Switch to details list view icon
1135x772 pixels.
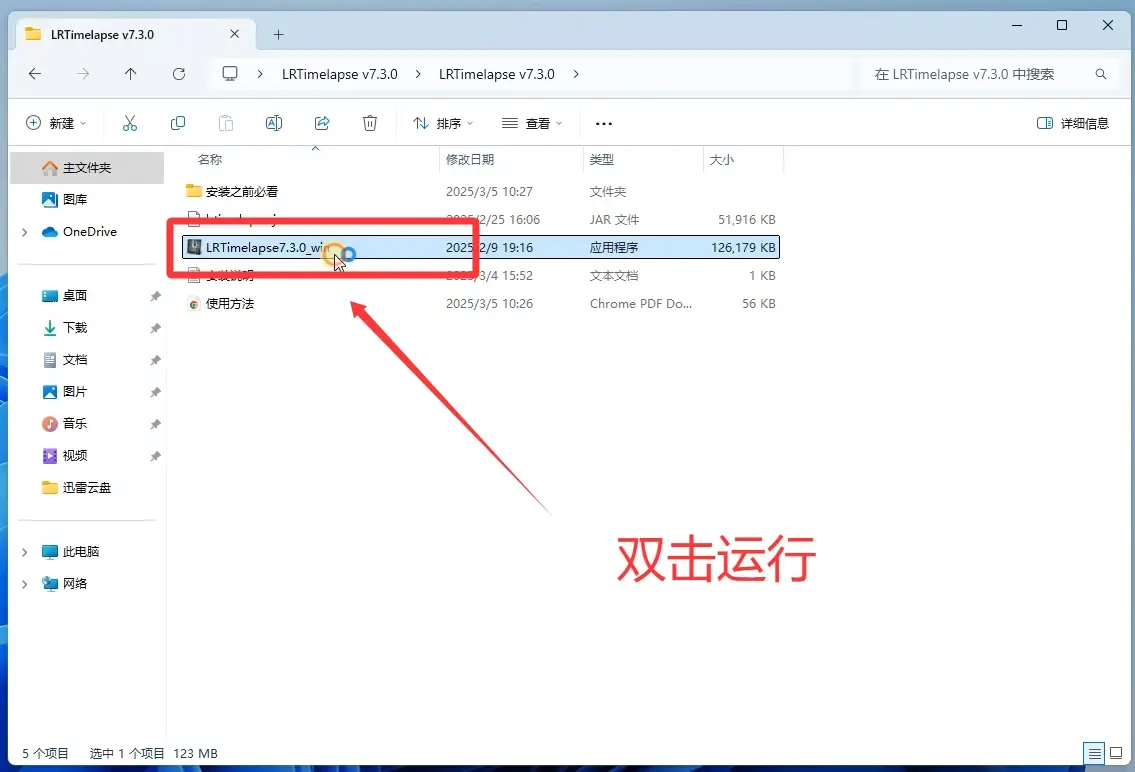pos(1094,753)
